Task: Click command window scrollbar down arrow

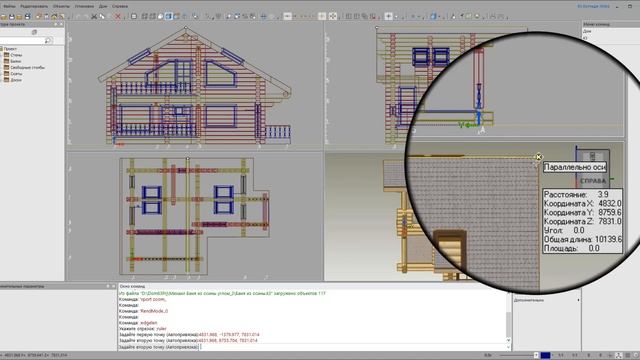Action: (508, 340)
